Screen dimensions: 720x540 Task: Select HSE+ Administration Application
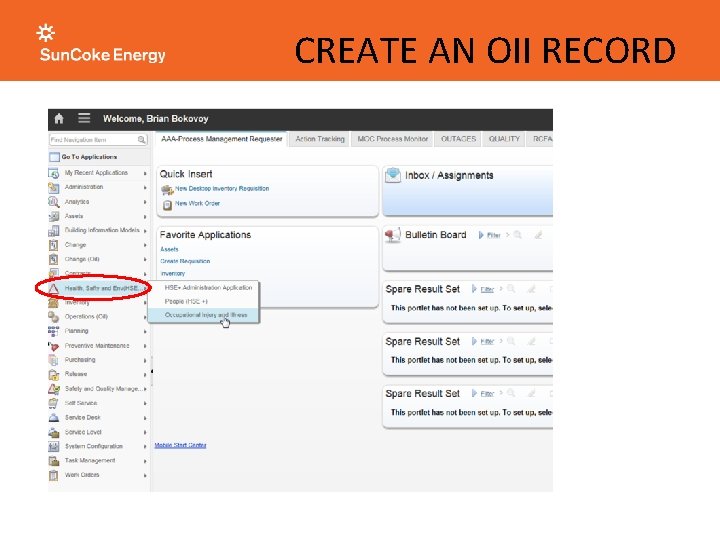pyautogui.click(x=208, y=287)
